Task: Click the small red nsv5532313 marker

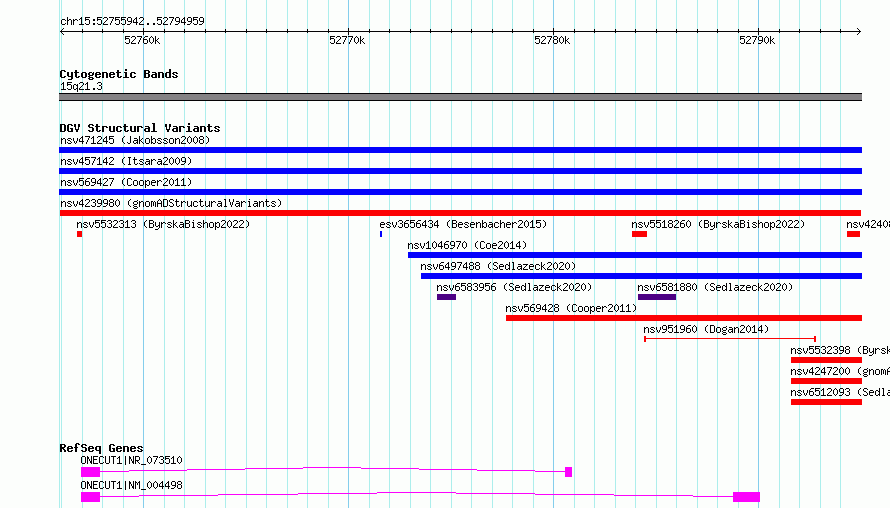Action: click(x=79, y=234)
